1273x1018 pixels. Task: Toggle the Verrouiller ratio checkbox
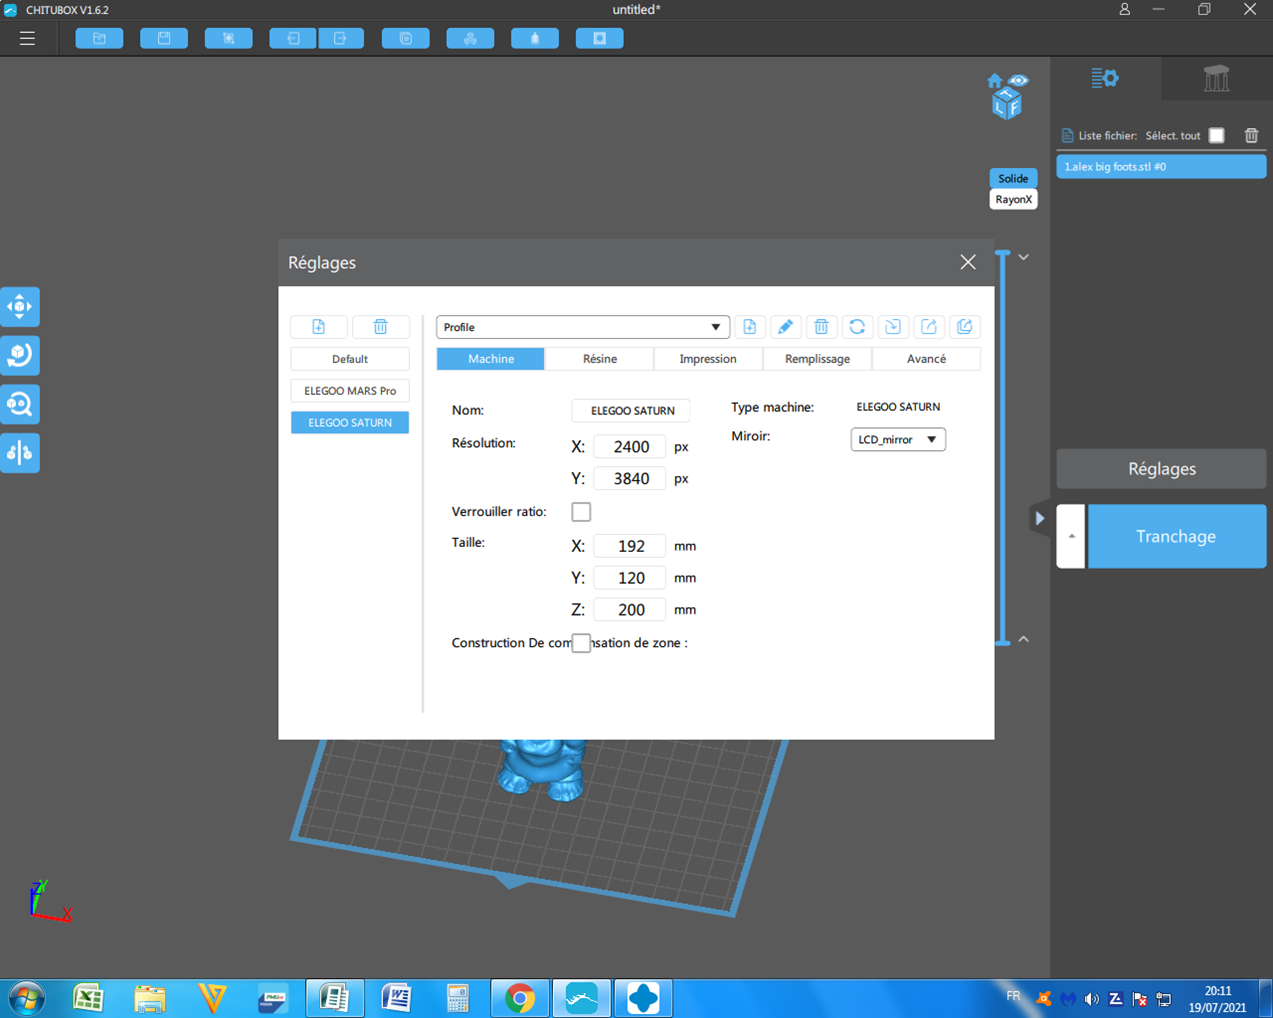[x=581, y=512]
